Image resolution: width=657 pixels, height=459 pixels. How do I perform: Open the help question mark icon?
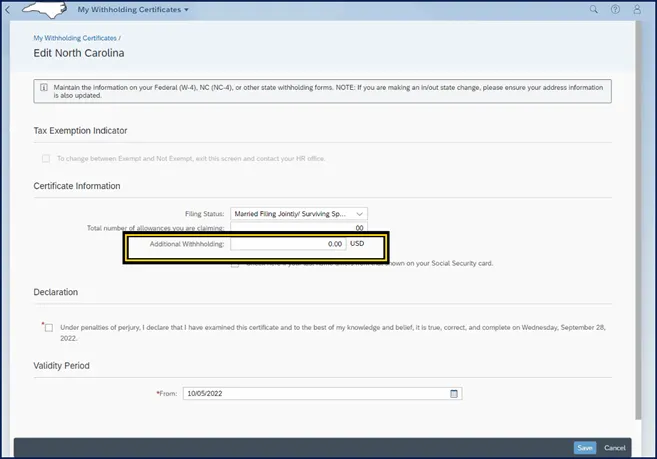(x=615, y=9)
